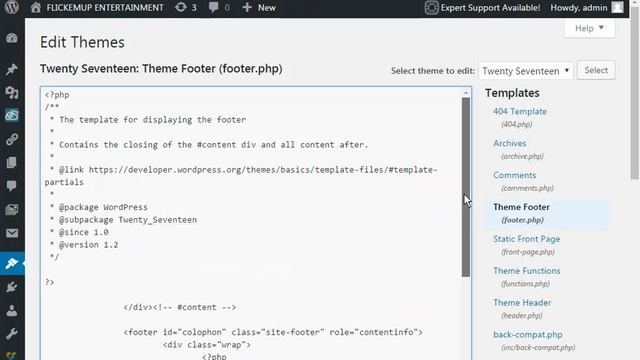Click the browser page vertical scrollbar
The width and height of the screenshot is (640, 360).
pyautogui.click(x=634, y=94)
